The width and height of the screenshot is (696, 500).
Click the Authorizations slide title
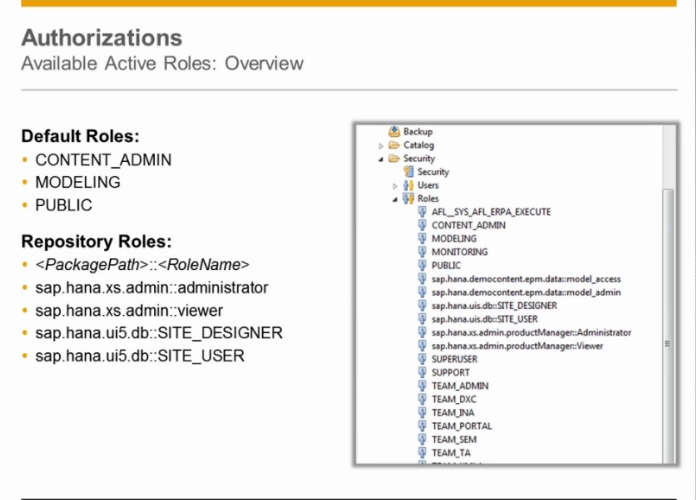pyautogui.click(x=102, y=38)
